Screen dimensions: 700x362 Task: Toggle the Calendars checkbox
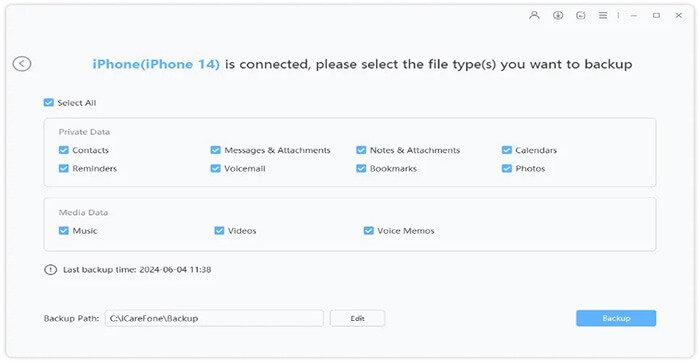(507, 150)
